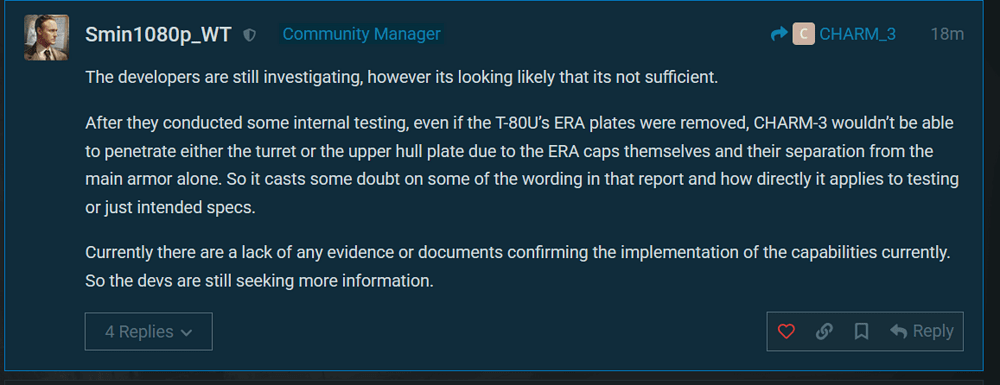Open the Smin1080p_WT username link
This screenshot has width=1000, height=385.
(x=158, y=35)
